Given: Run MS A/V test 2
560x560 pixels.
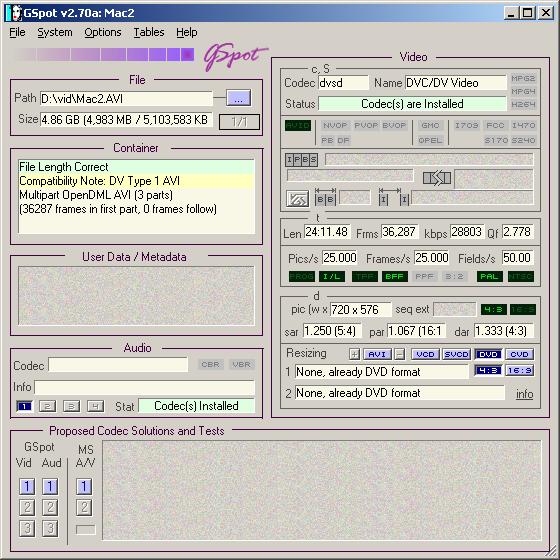Looking at the screenshot, I should point(84,507).
